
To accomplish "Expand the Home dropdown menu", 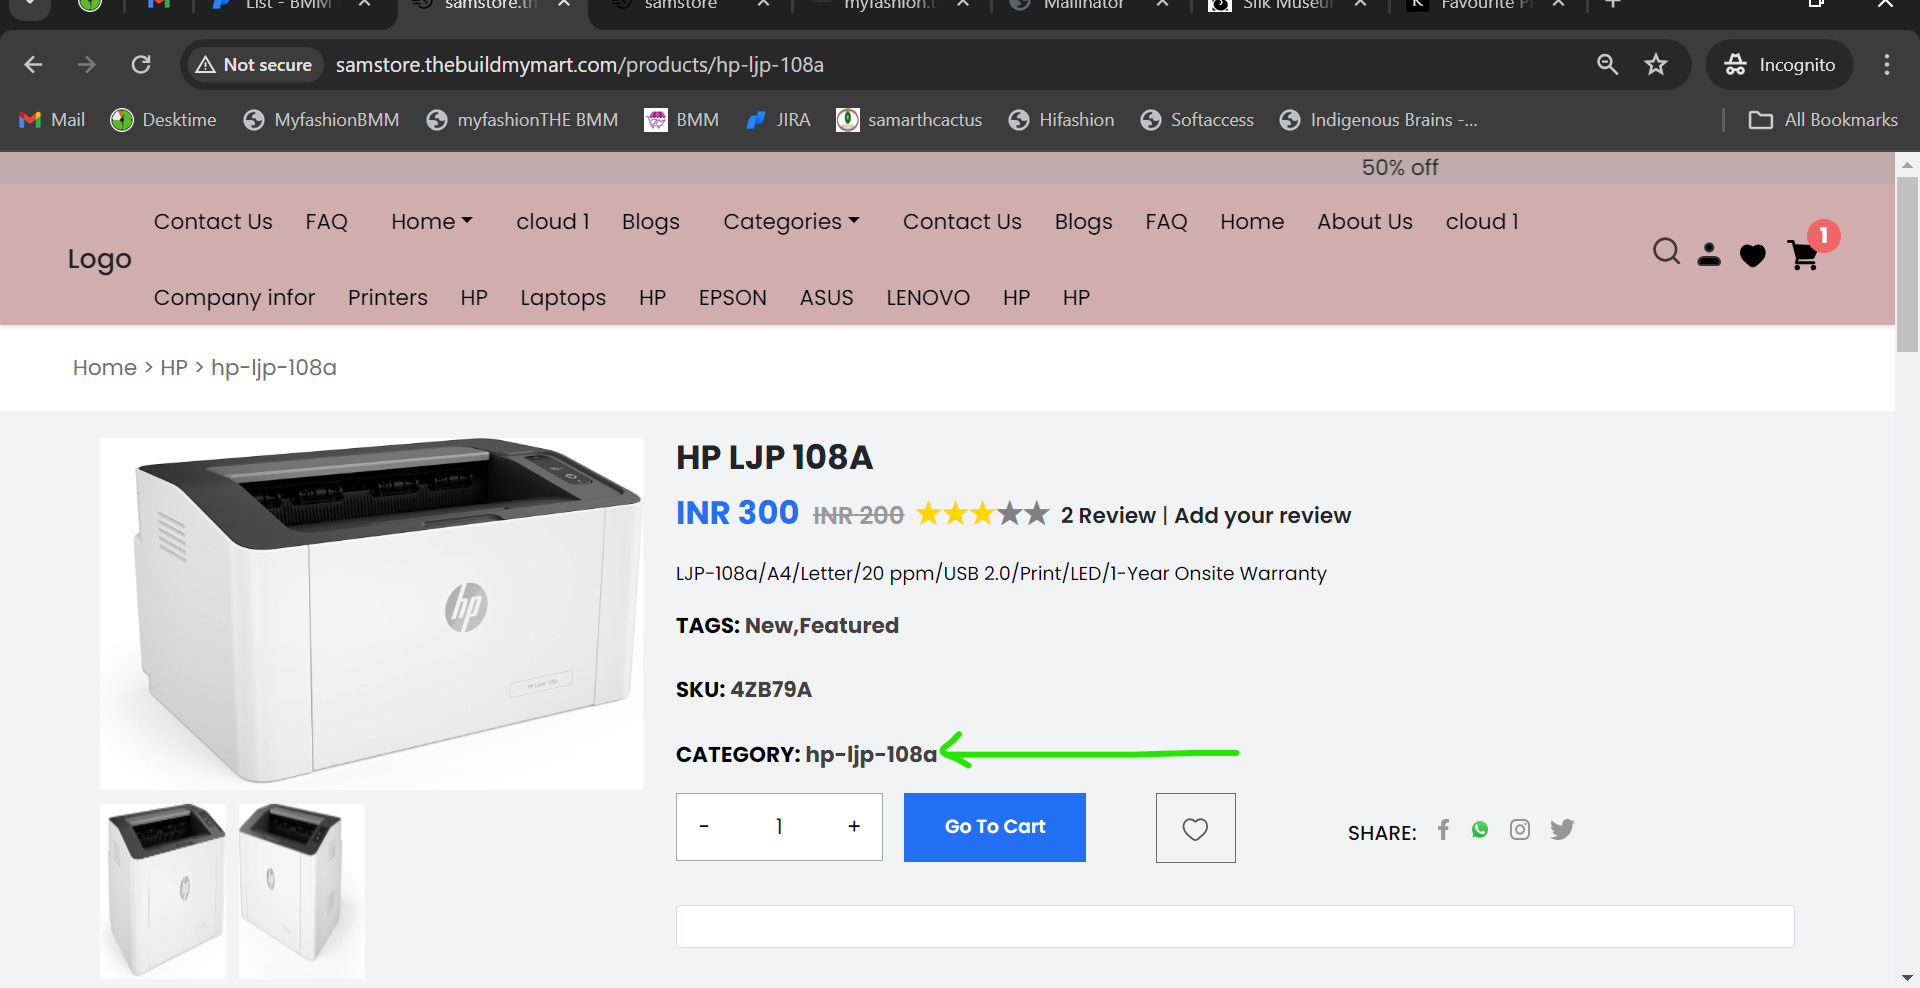I will point(432,222).
